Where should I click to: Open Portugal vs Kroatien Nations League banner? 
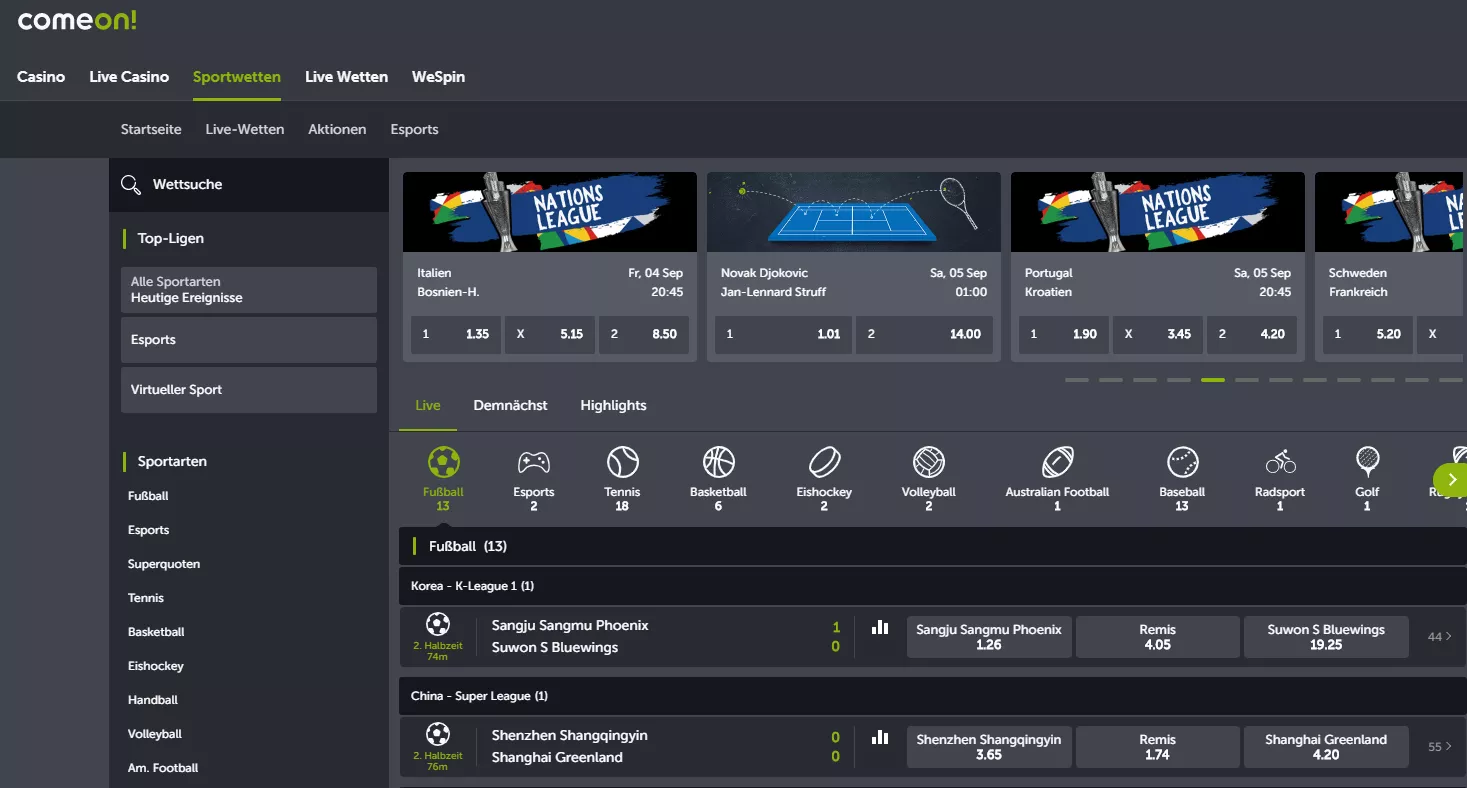[1158, 212]
